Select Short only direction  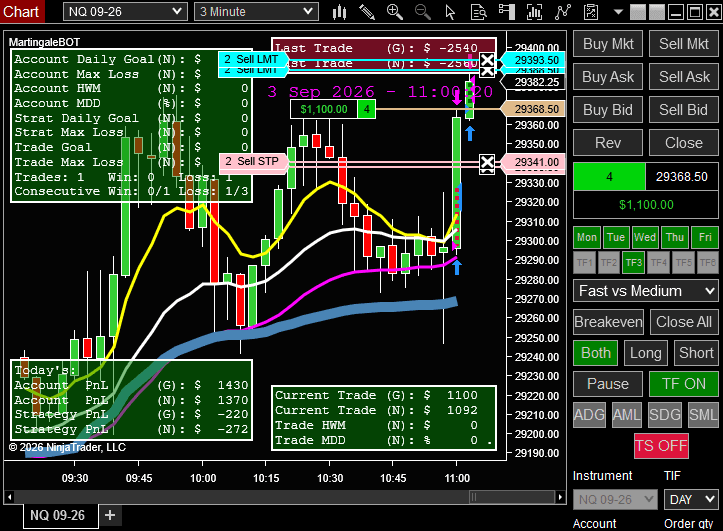pyautogui.click(x=696, y=353)
